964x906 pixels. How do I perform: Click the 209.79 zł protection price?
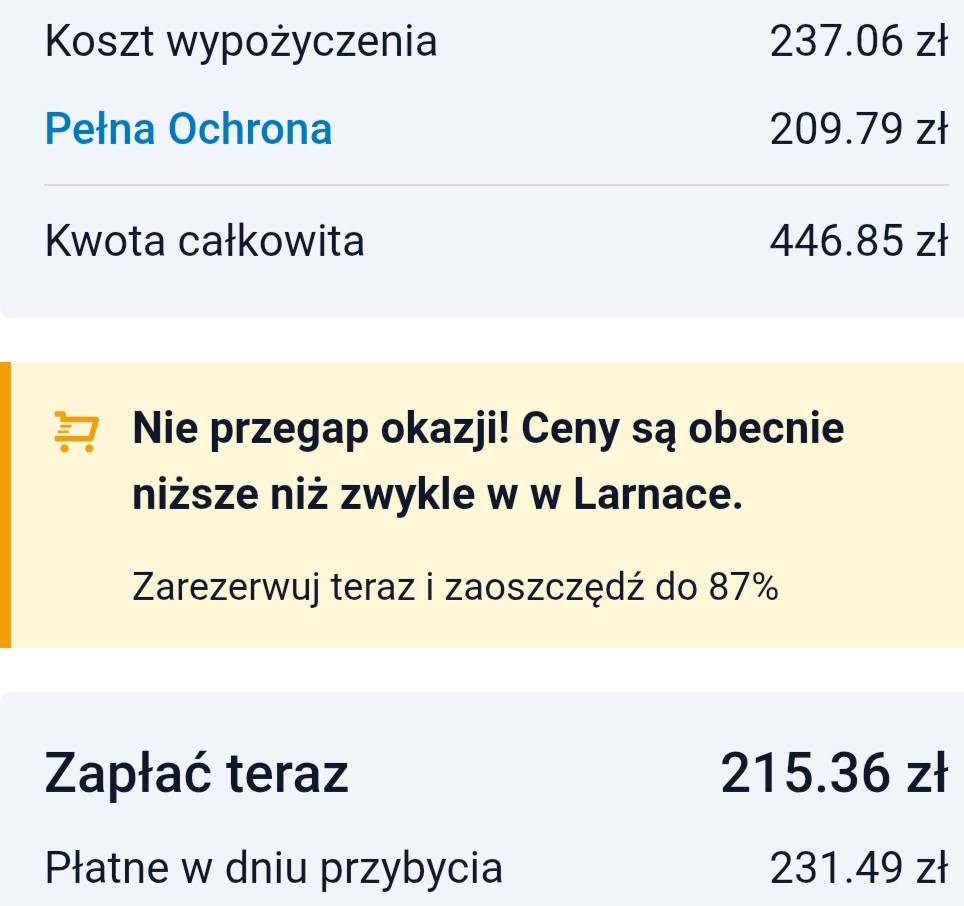tap(858, 129)
